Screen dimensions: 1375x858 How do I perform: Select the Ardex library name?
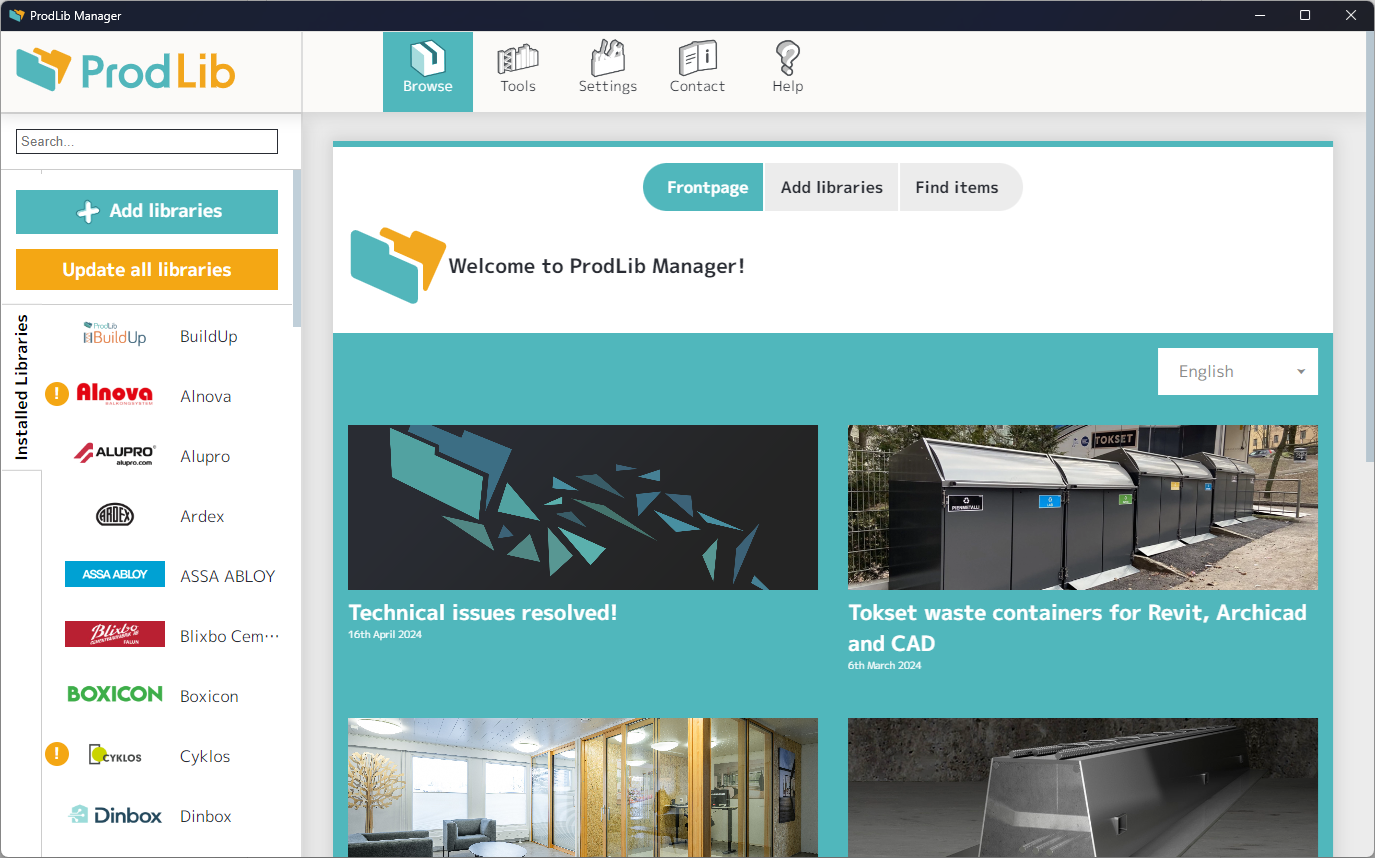pyautogui.click(x=202, y=516)
